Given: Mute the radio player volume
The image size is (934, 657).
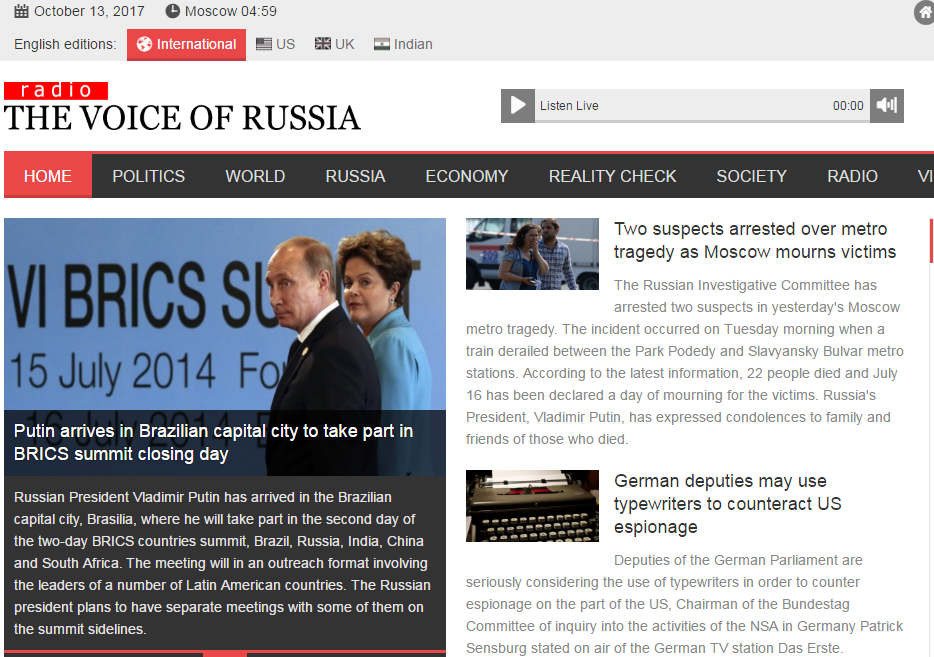Looking at the screenshot, I should point(886,106).
